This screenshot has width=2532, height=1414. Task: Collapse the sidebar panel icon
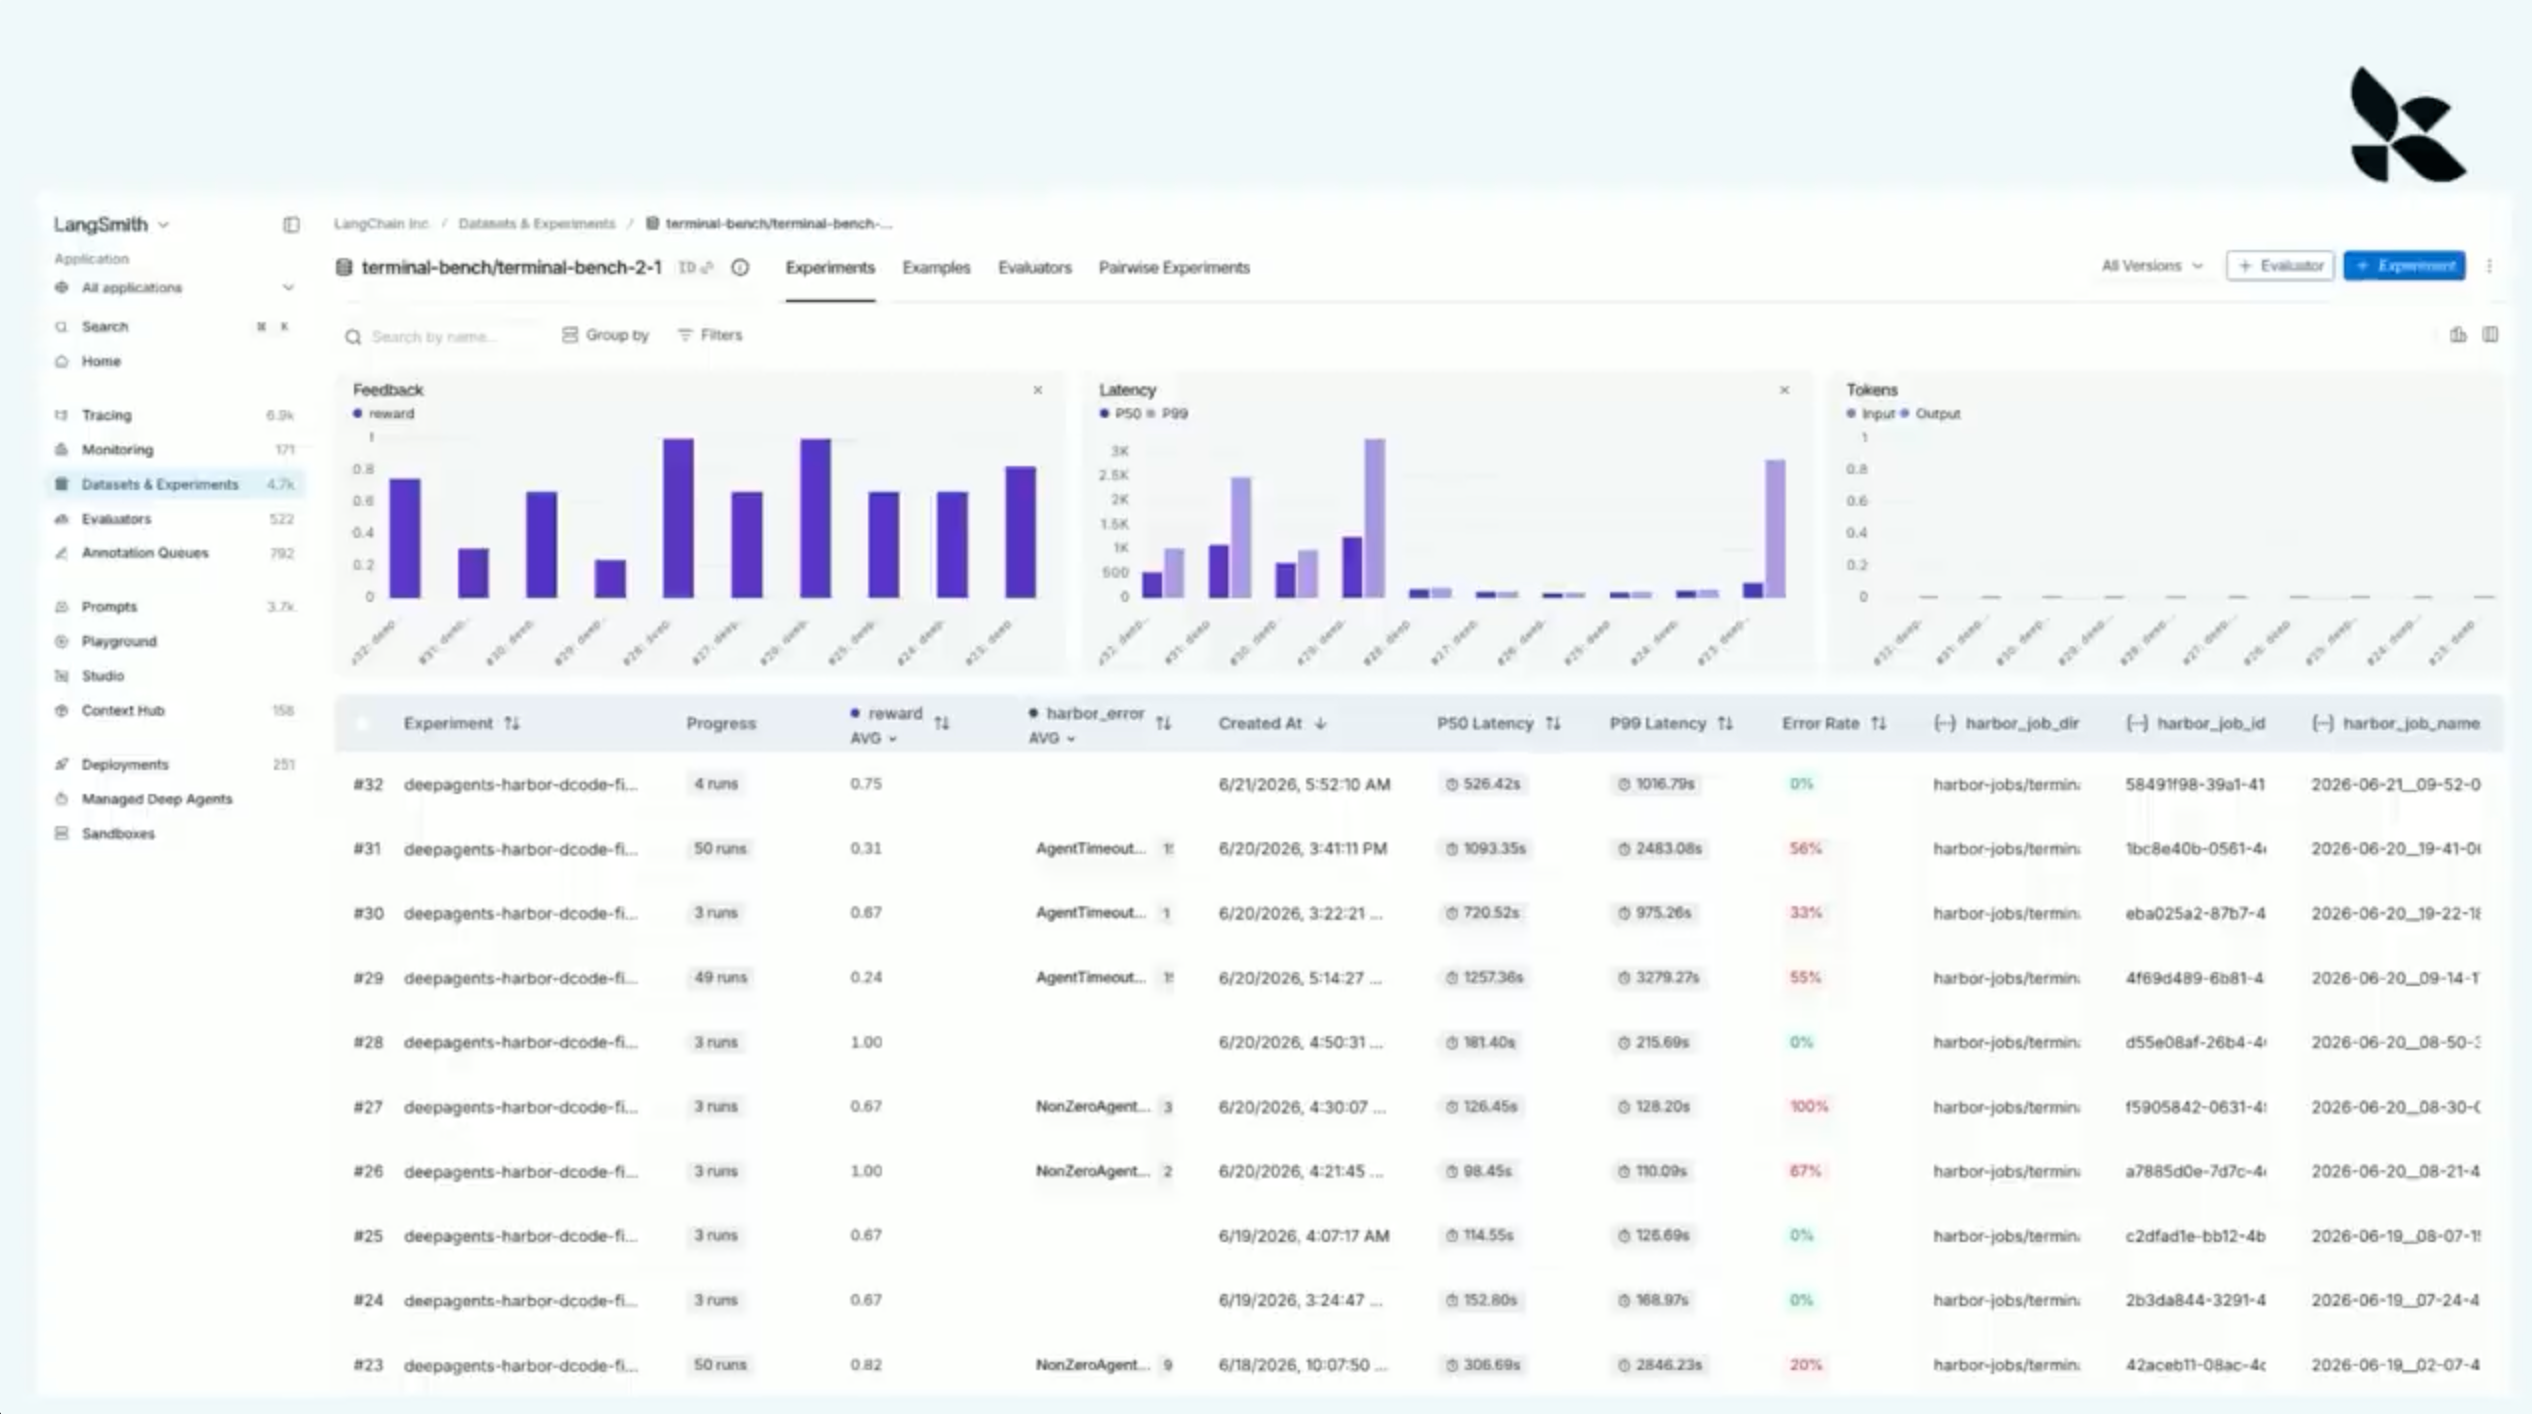tap(291, 225)
